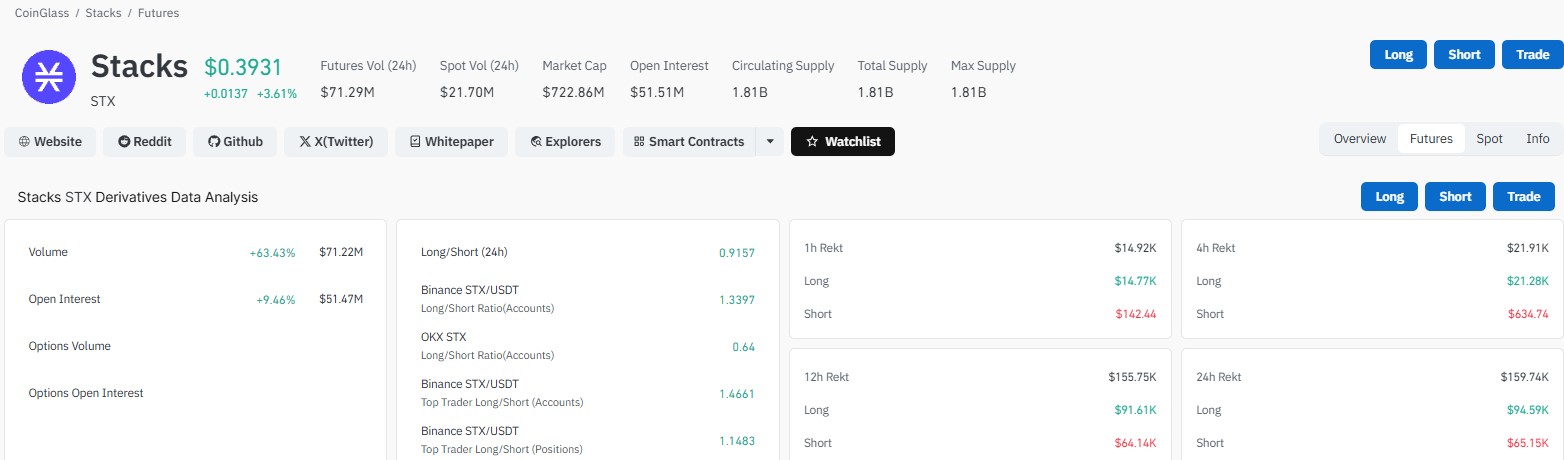Expand the Smart Contracts dropdown arrow
The height and width of the screenshot is (460, 1564).
coord(770,142)
